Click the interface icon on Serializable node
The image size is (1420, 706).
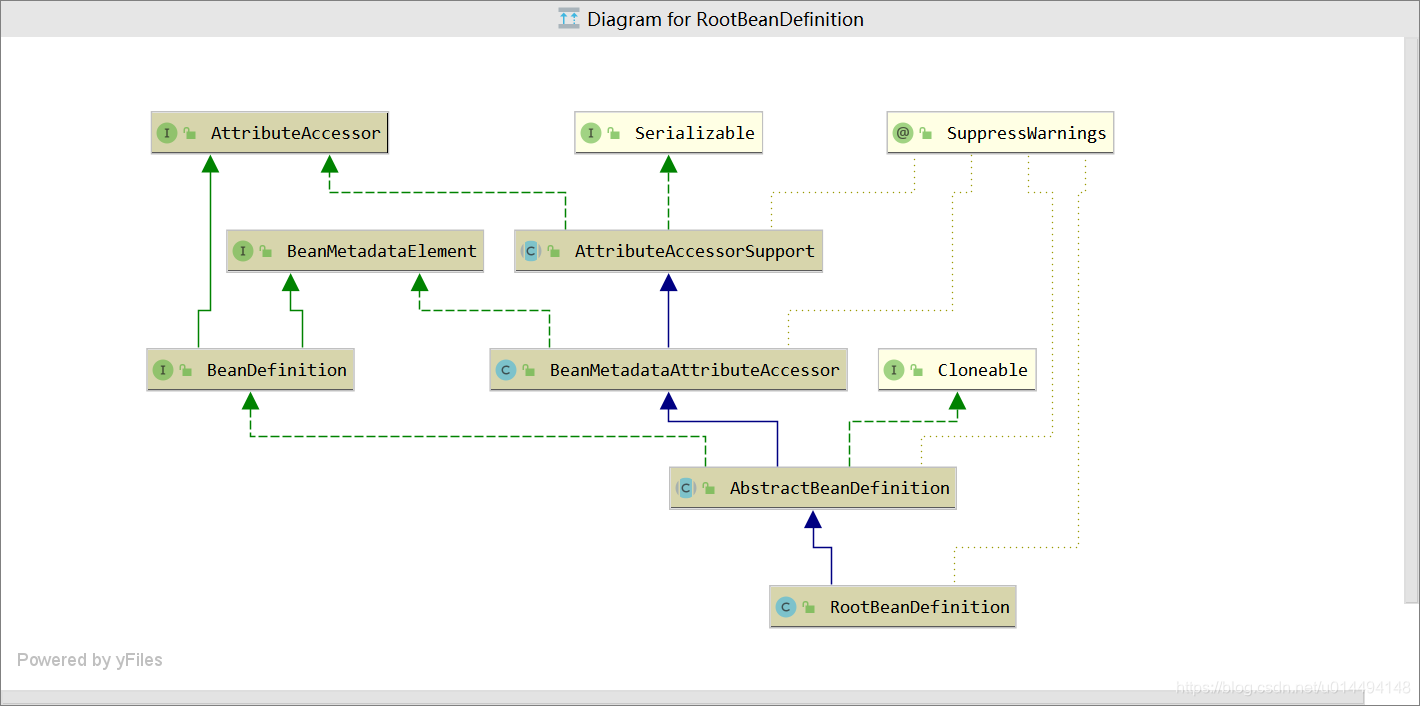point(591,133)
